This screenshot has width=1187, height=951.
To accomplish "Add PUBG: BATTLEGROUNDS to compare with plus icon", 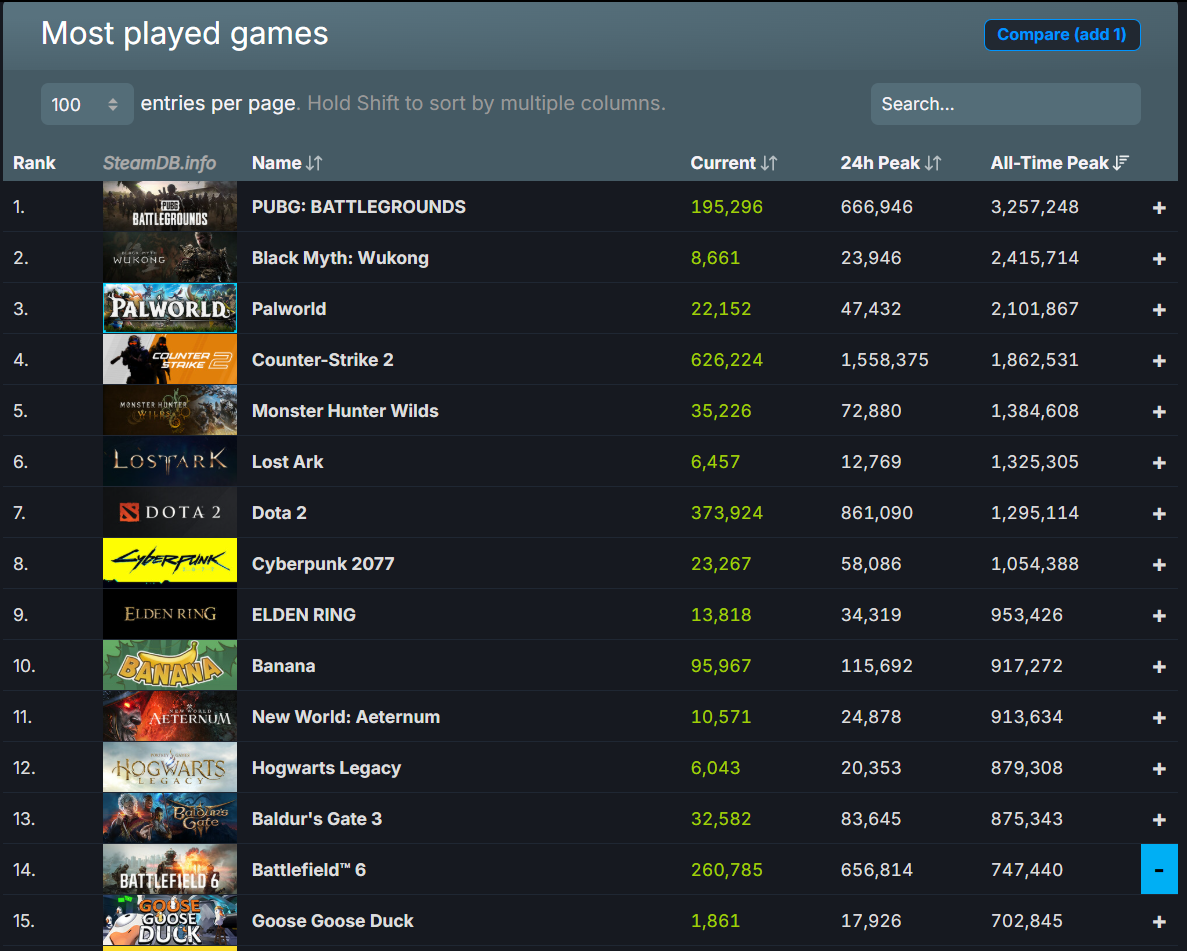I will tap(1159, 207).
